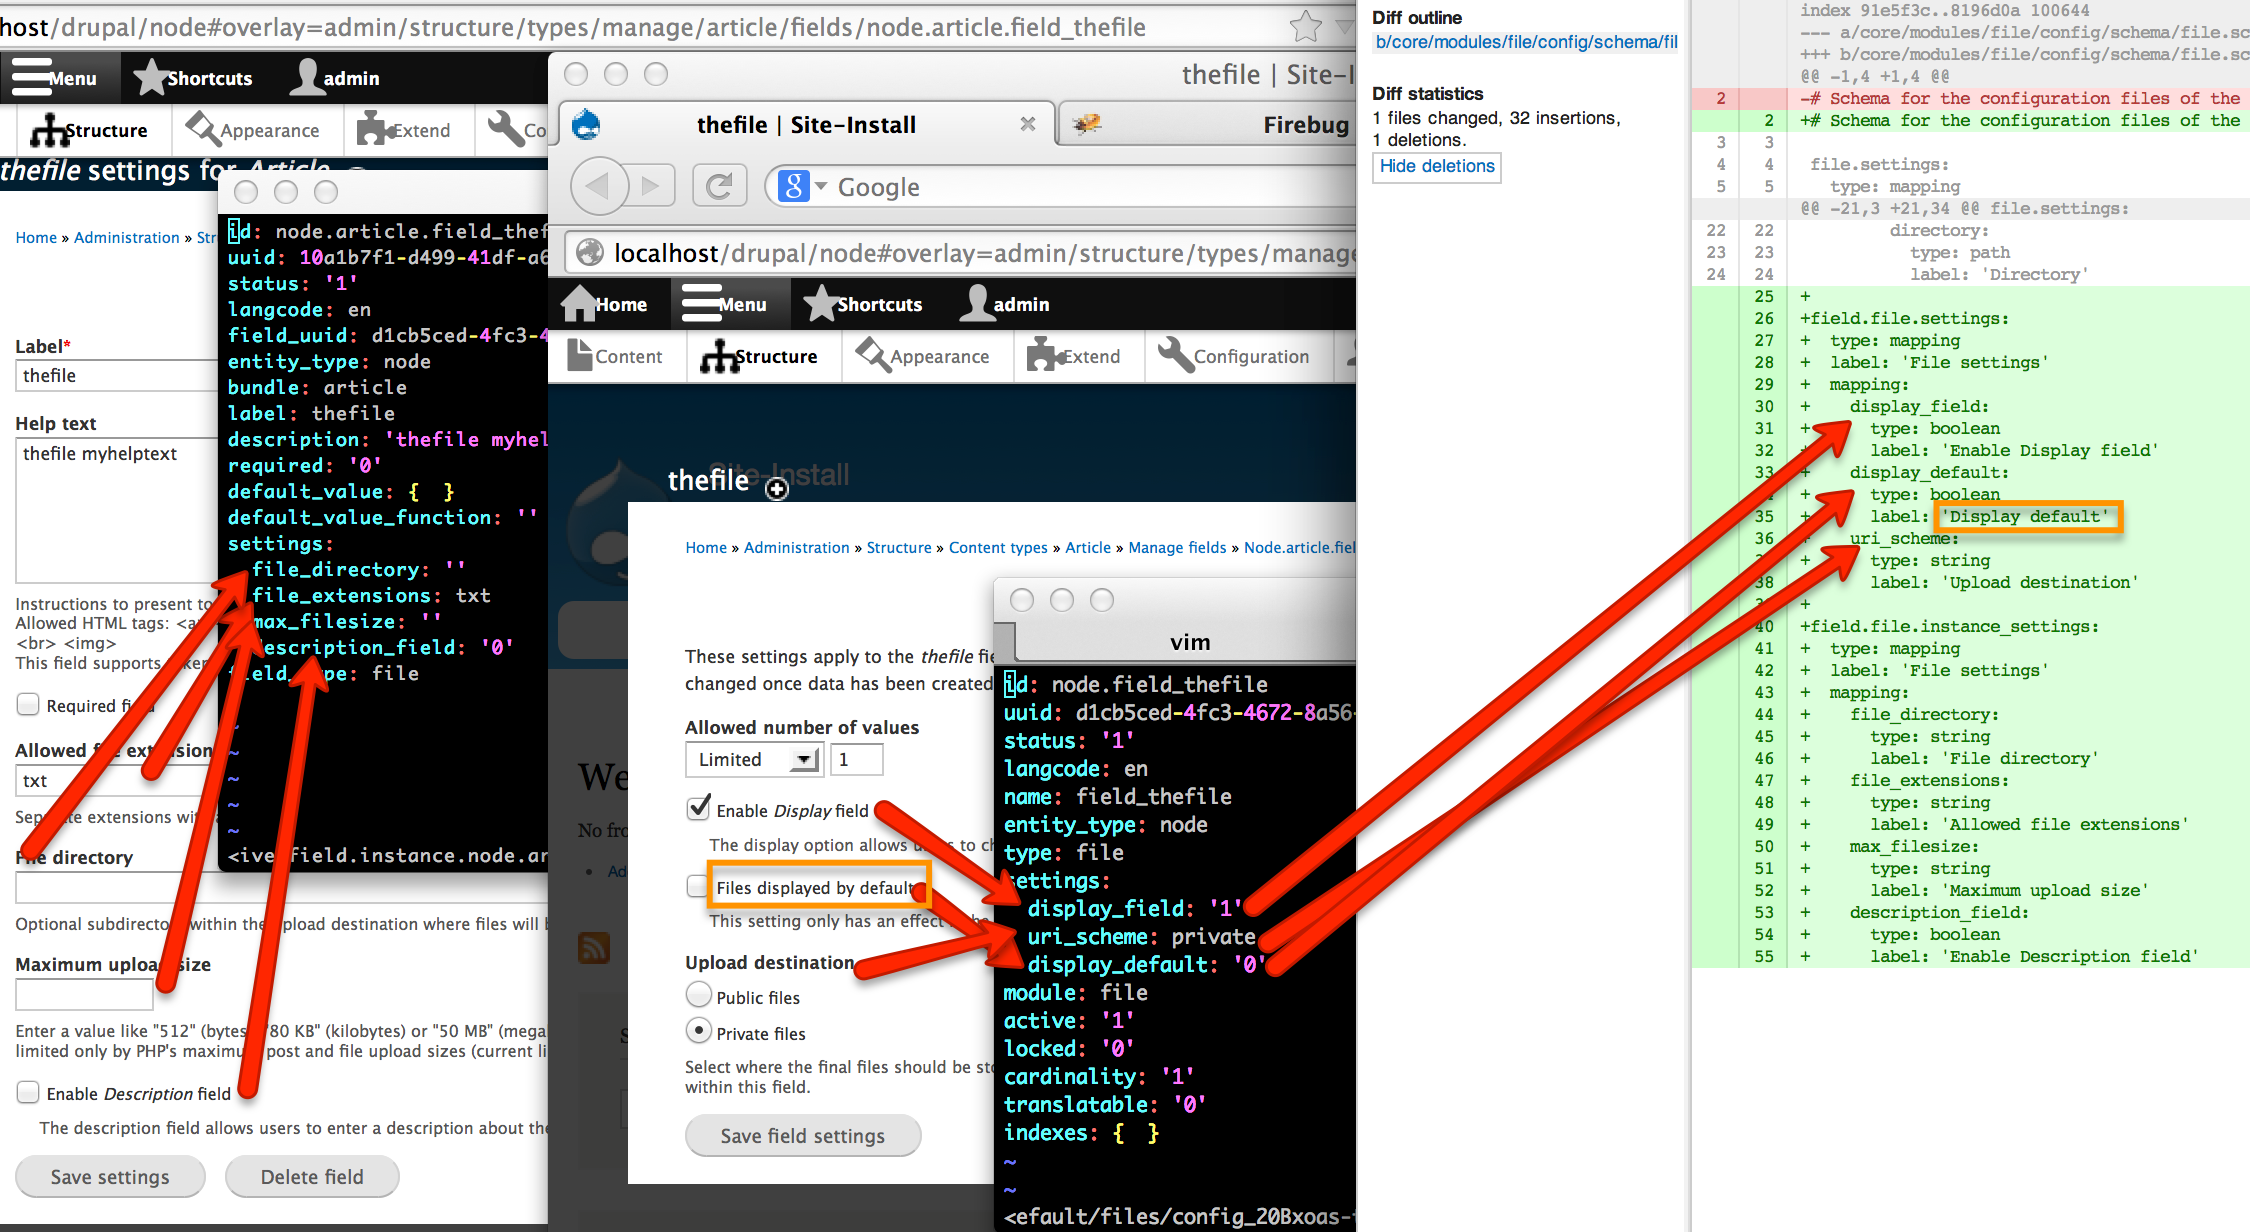Open Shortcuts in the back window toolbar
Image resolution: width=2250 pixels, height=1232 pixels.
click(x=194, y=78)
